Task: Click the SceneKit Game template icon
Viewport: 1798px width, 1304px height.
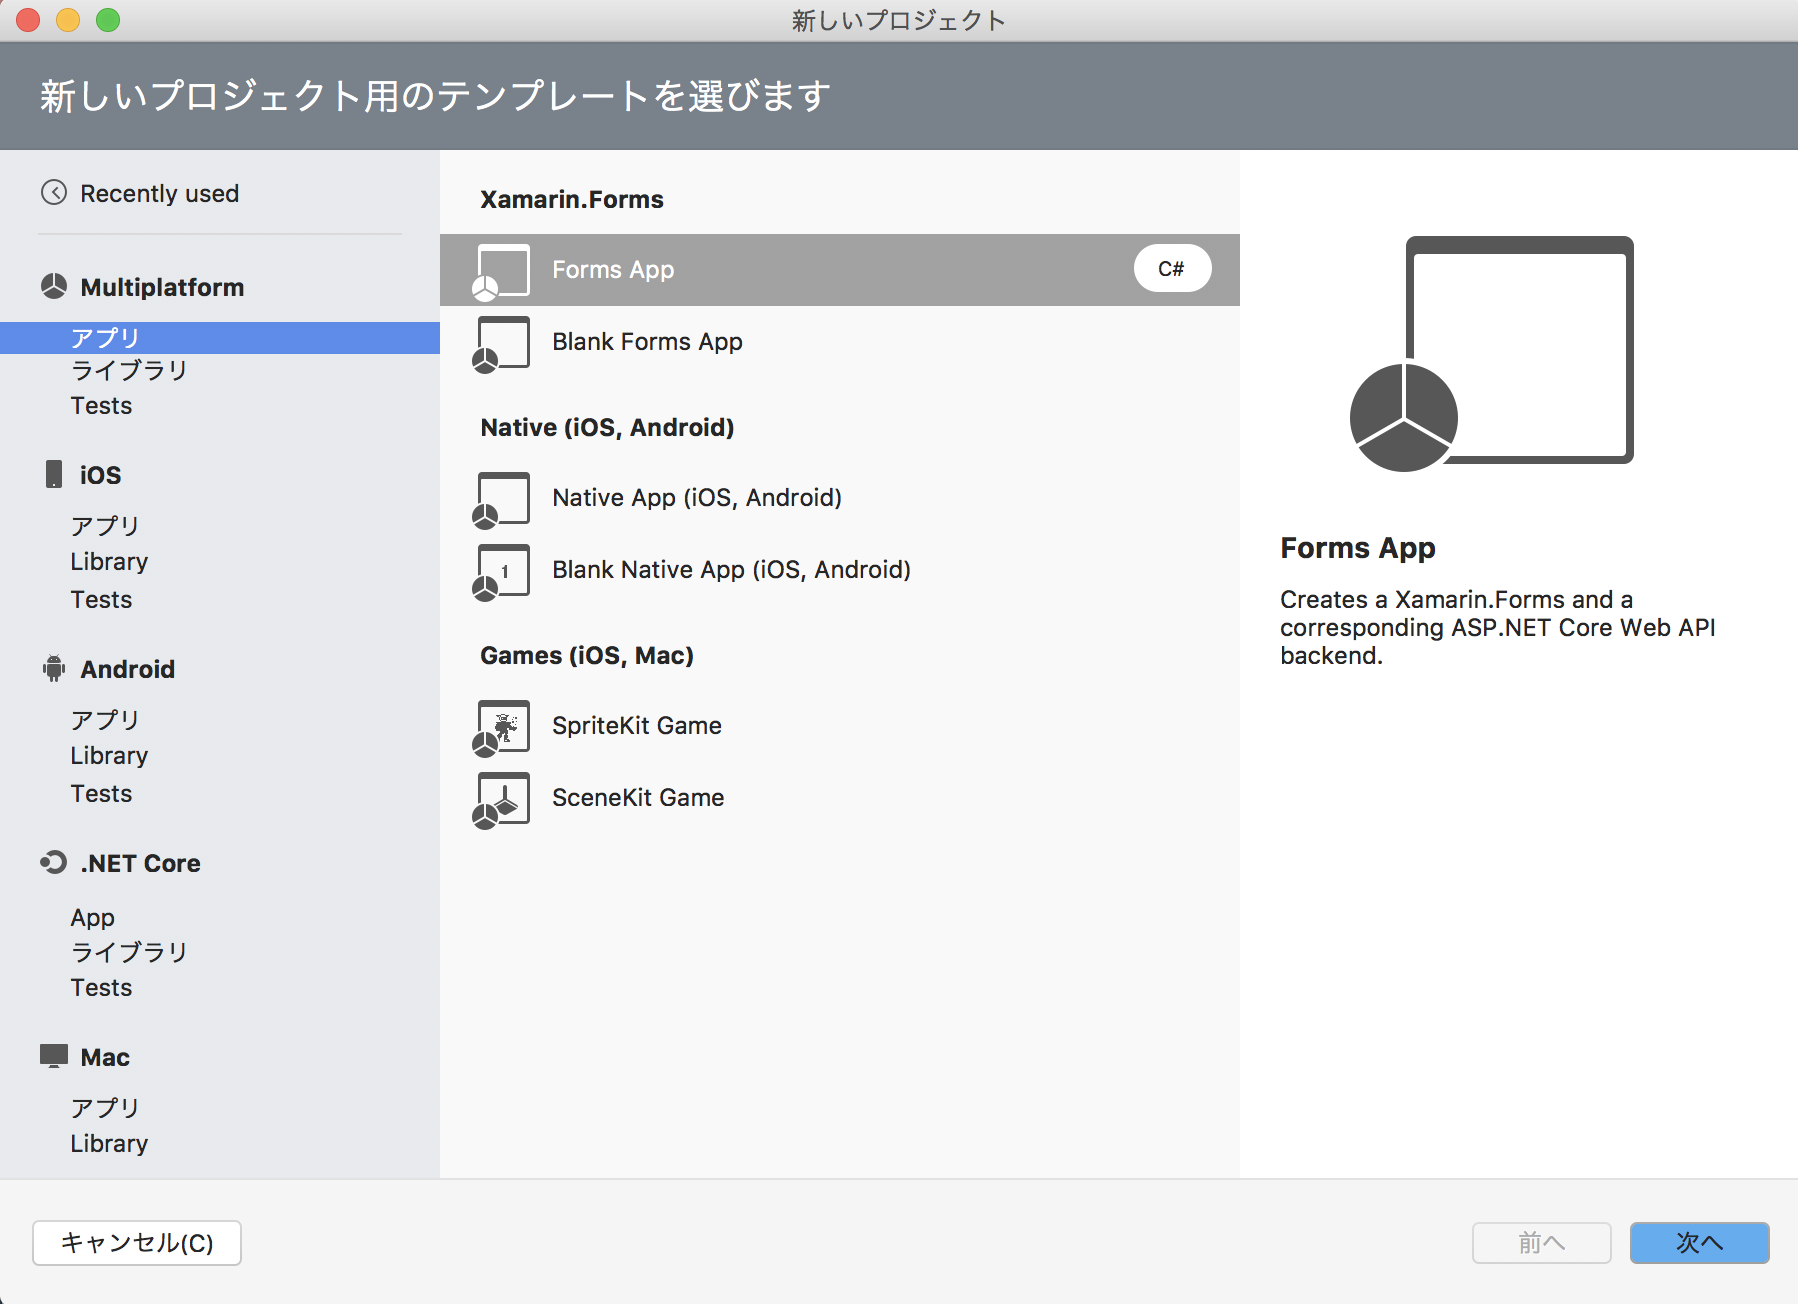Action: 502,798
